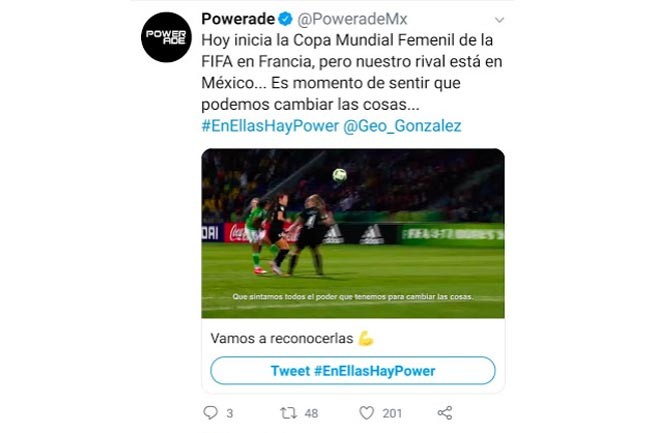Like the tweet with heart icon

pyautogui.click(x=366, y=413)
